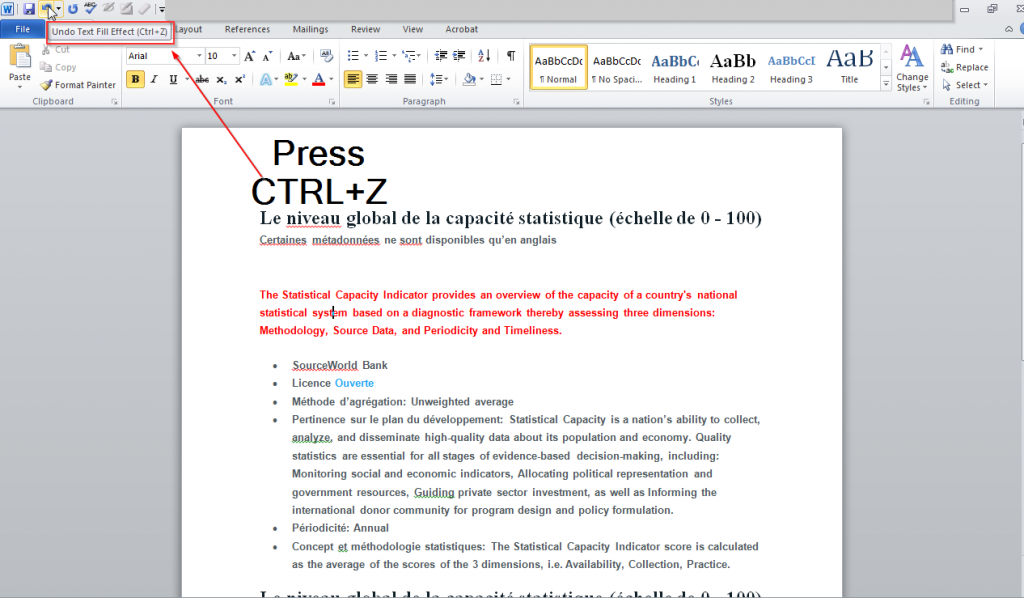The height and width of the screenshot is (598, 1024).
Task: Open the Customize Quick Access Toolbar dropdown
Action: click(x=161, y=9)
